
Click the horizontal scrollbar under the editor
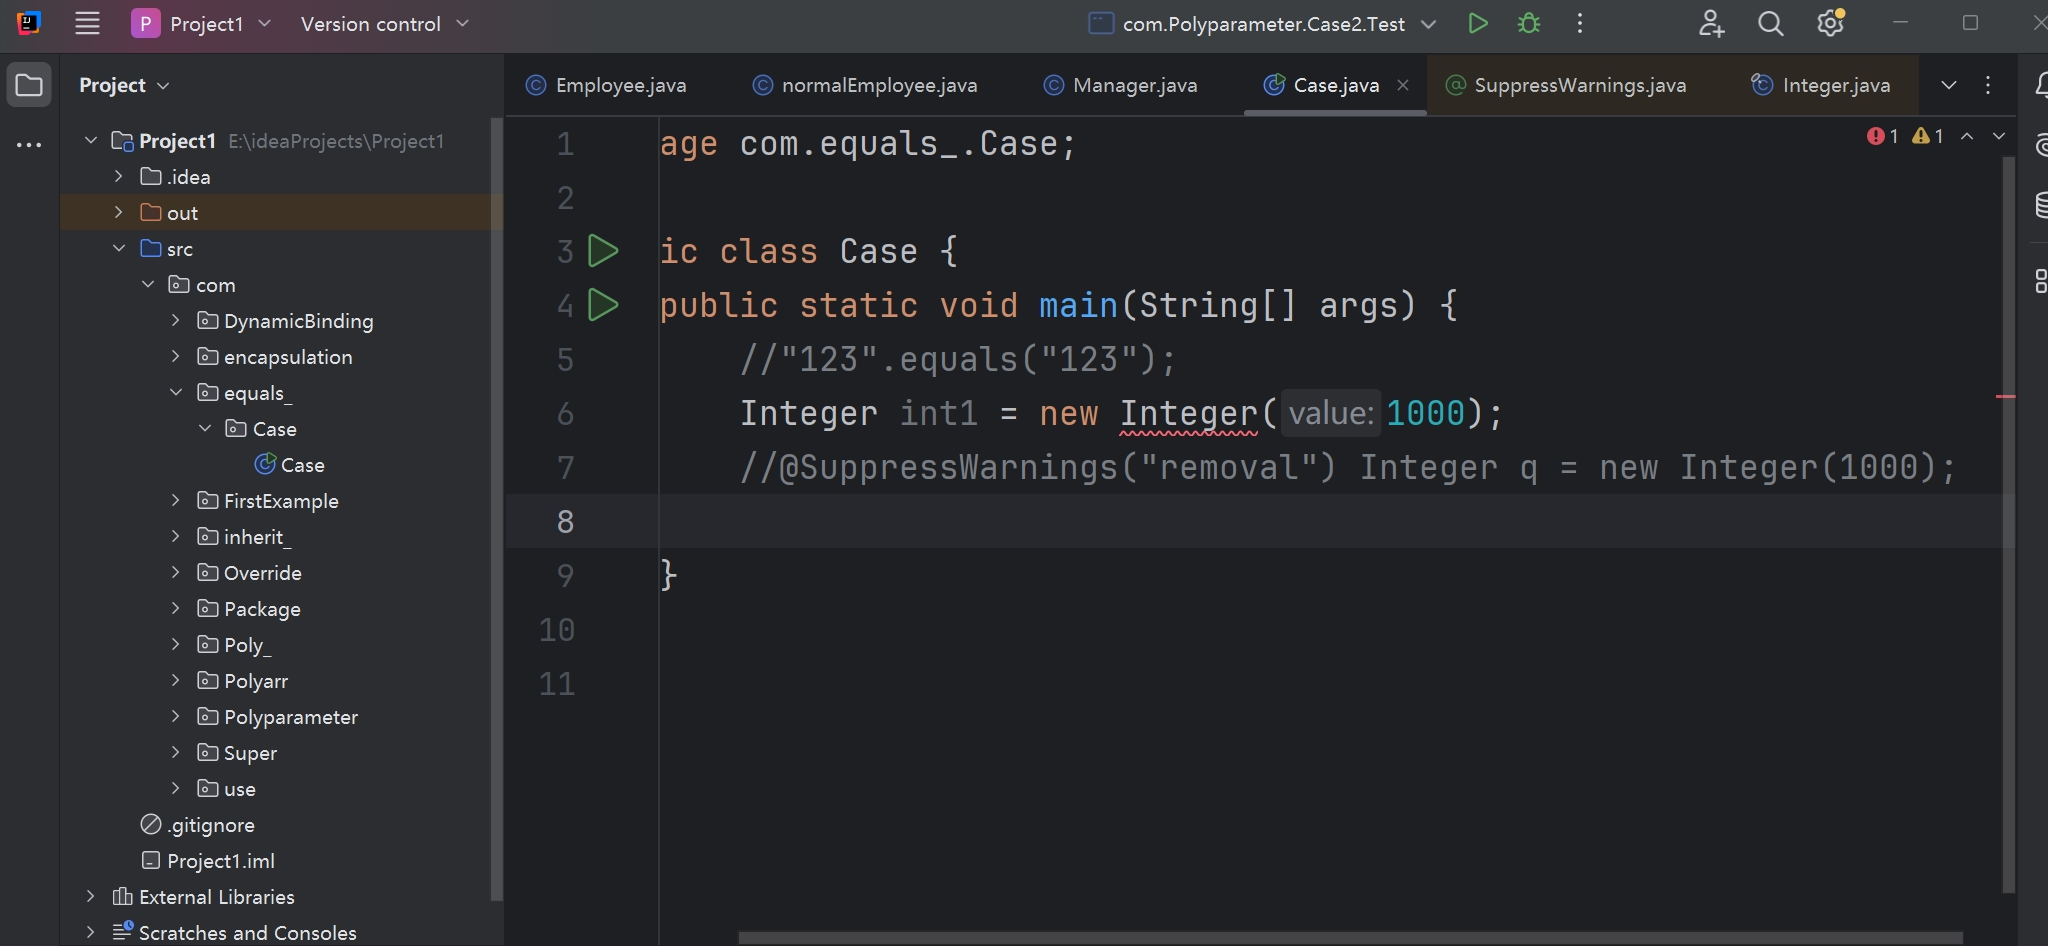click(x=1350, y=937)
